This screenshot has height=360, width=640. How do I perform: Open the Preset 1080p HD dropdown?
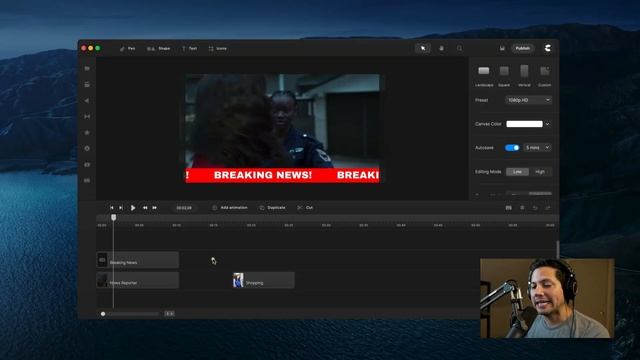coord(529,100)
